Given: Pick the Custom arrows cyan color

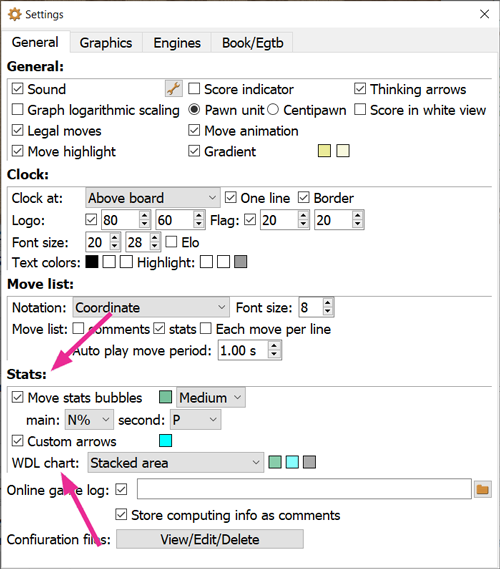Looking at the screenshot, I should [x=165, y=441].
